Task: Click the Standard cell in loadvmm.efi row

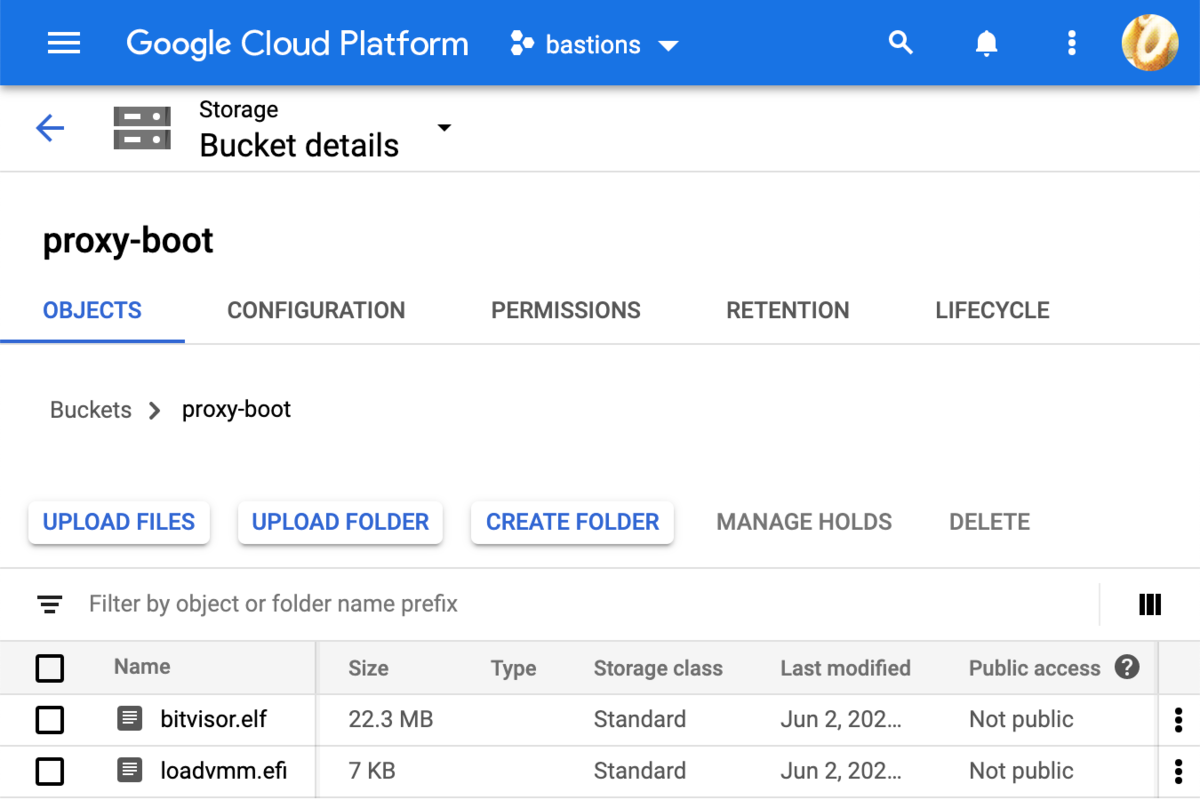Action: (x=640, y=771)
